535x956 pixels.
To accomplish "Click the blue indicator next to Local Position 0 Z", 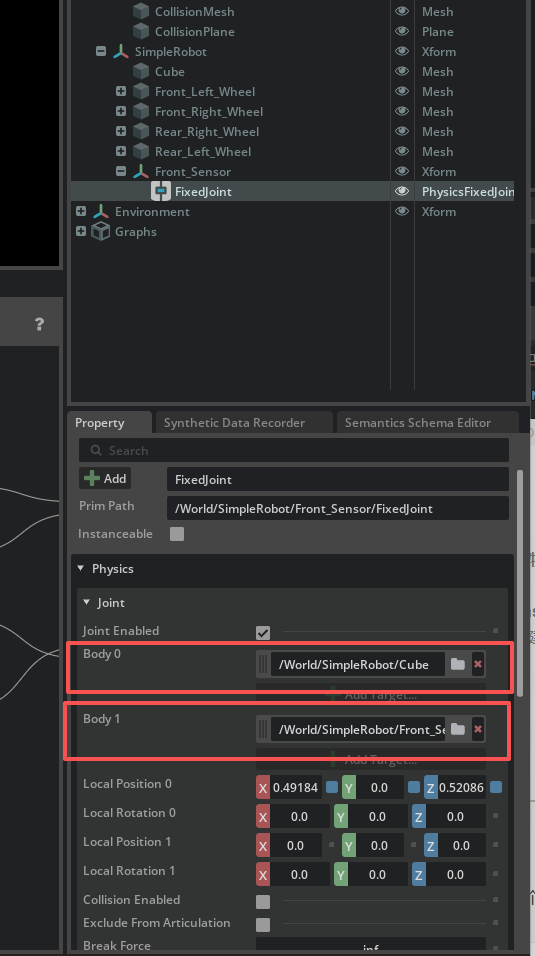I will click(x=496, y=787).
